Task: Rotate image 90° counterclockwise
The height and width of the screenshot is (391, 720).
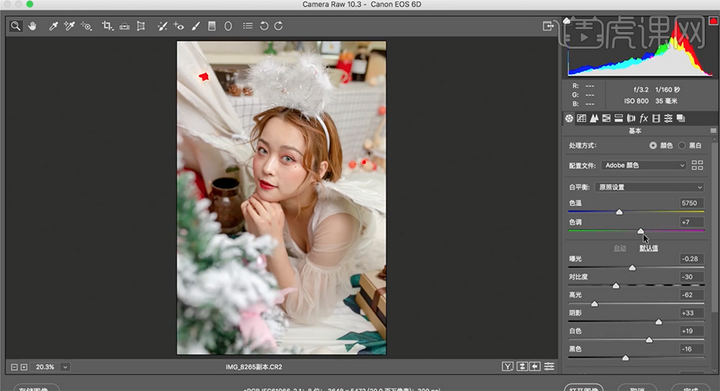Action: pos(264,26)
